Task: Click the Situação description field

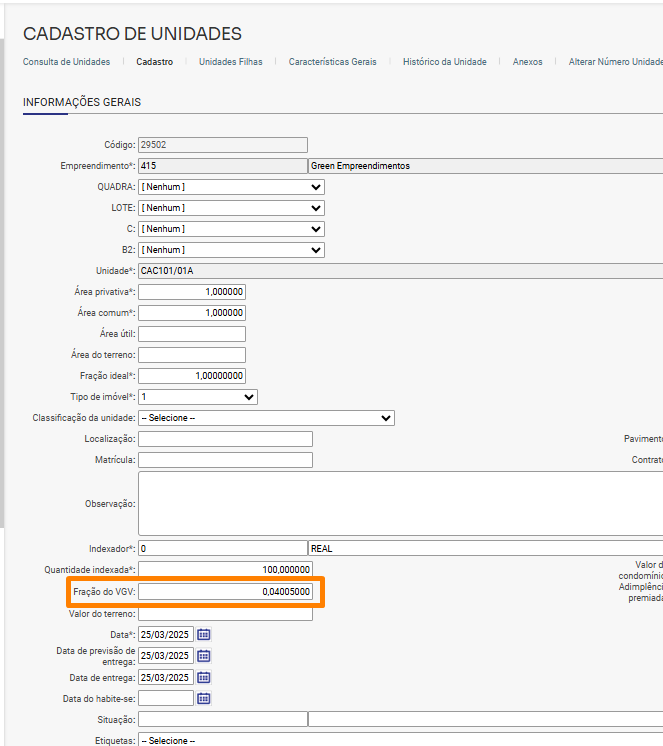Action: coord(486,719)
